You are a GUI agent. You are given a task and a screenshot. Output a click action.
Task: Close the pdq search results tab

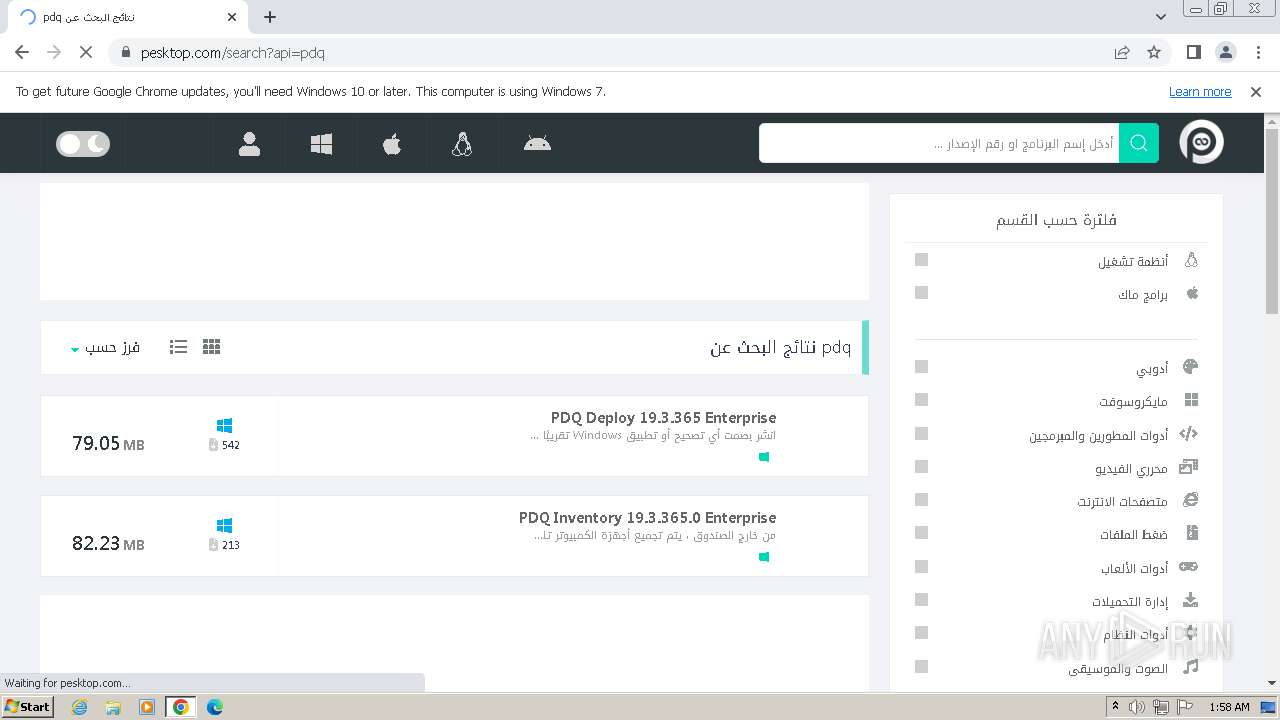[232, 17]
